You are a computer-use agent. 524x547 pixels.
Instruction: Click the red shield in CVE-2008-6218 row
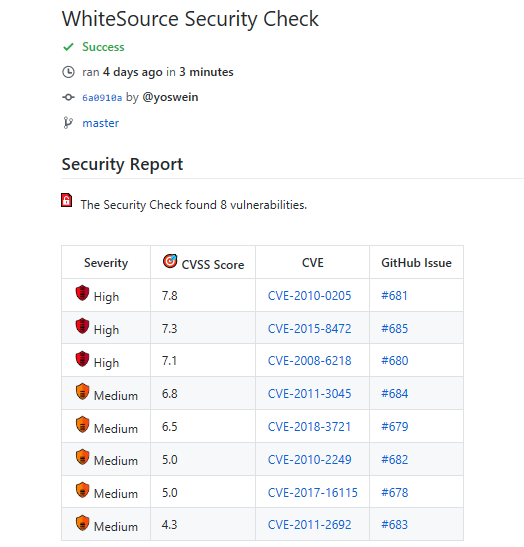pos(82,359)
